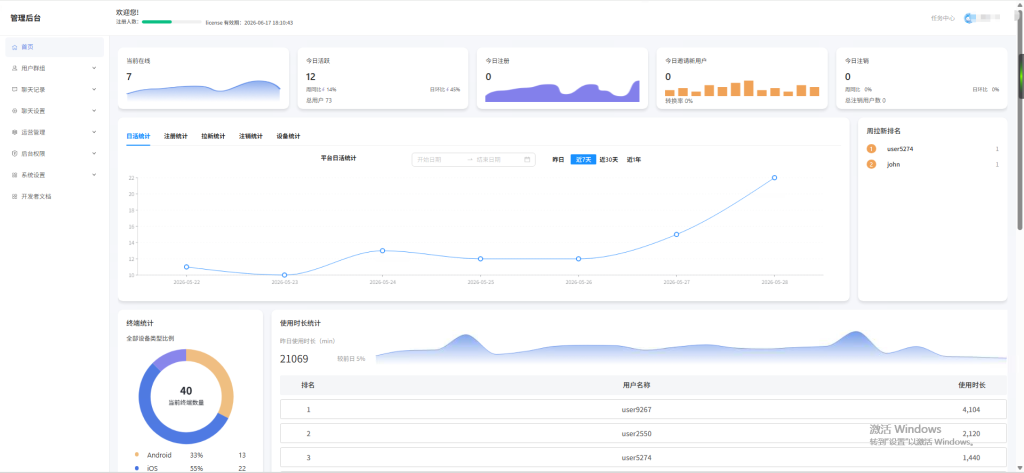
Task: Click user5274 in usage ranking table
Action: point(636,457)
